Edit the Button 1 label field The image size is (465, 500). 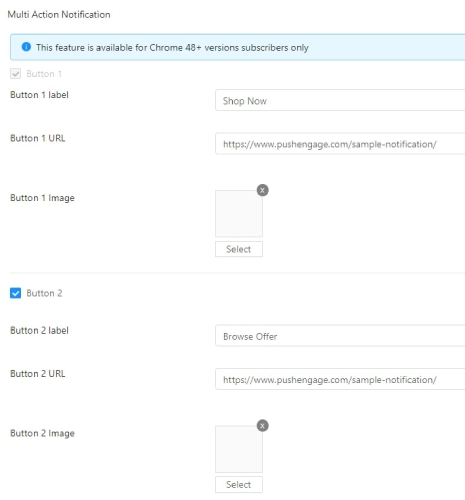pyautogui.click(x=340, y=100)
